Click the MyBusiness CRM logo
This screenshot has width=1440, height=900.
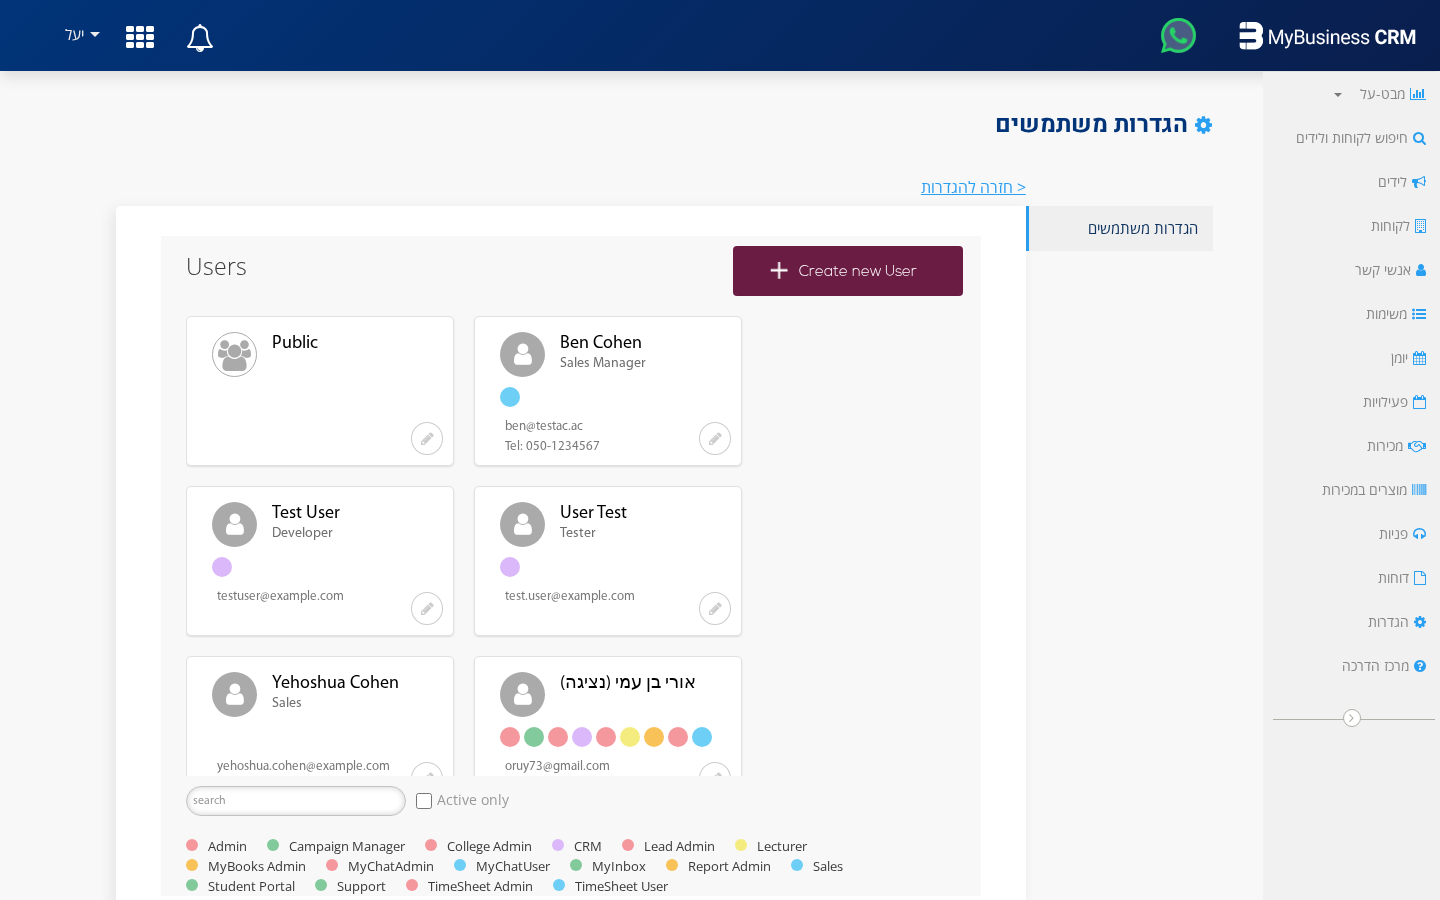click(1327, 37)
